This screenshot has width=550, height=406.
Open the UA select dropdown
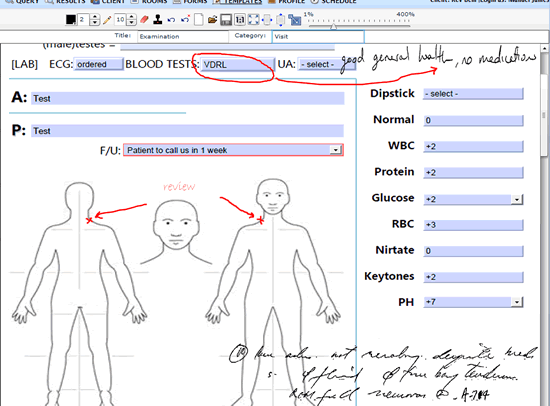(x=326, y=65)
